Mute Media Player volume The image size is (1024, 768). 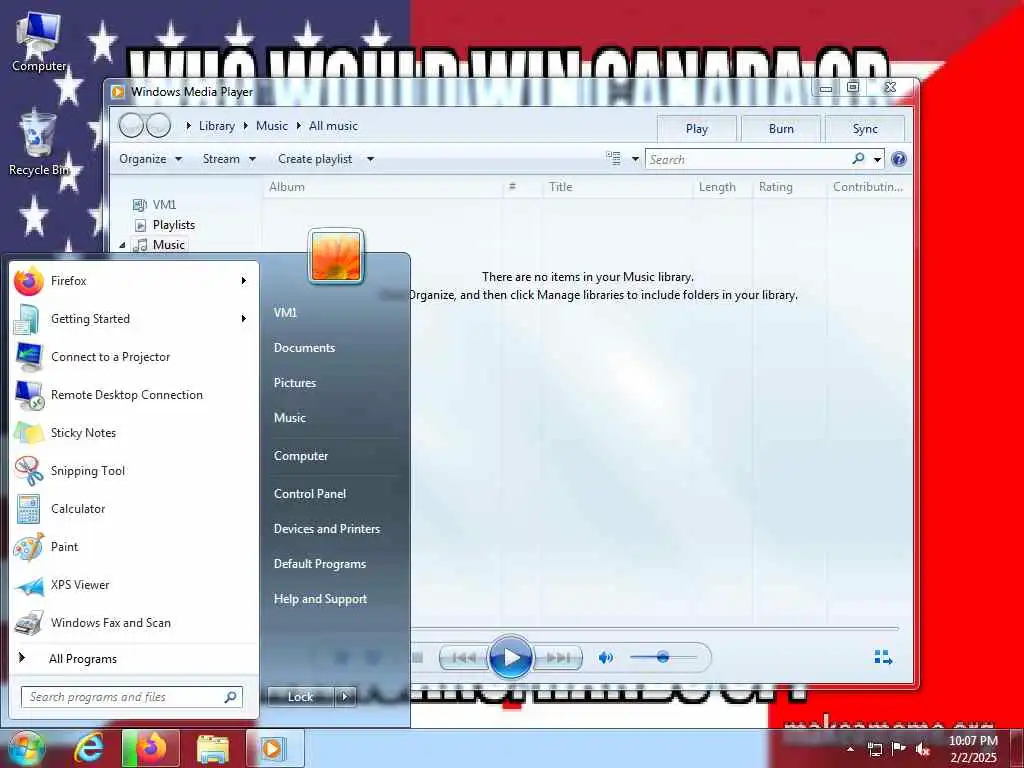click(605, 658)
